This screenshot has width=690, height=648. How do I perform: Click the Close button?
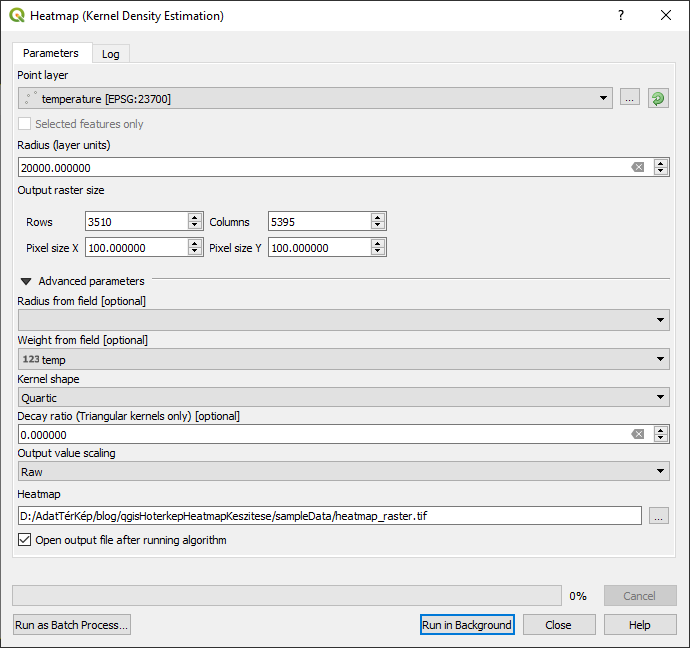559,625
